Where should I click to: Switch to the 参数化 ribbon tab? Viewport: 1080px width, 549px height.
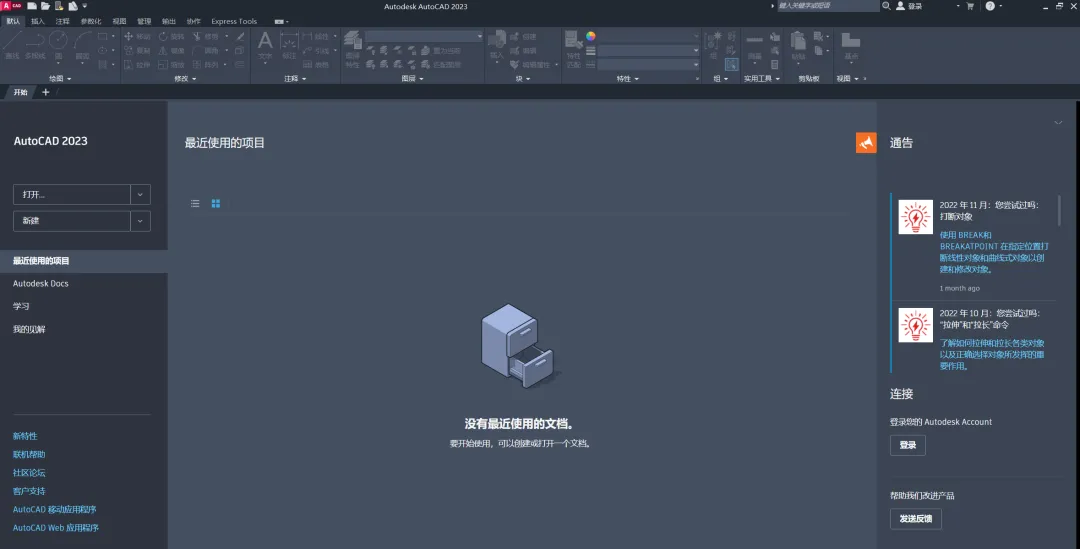[x=91, y=21]
